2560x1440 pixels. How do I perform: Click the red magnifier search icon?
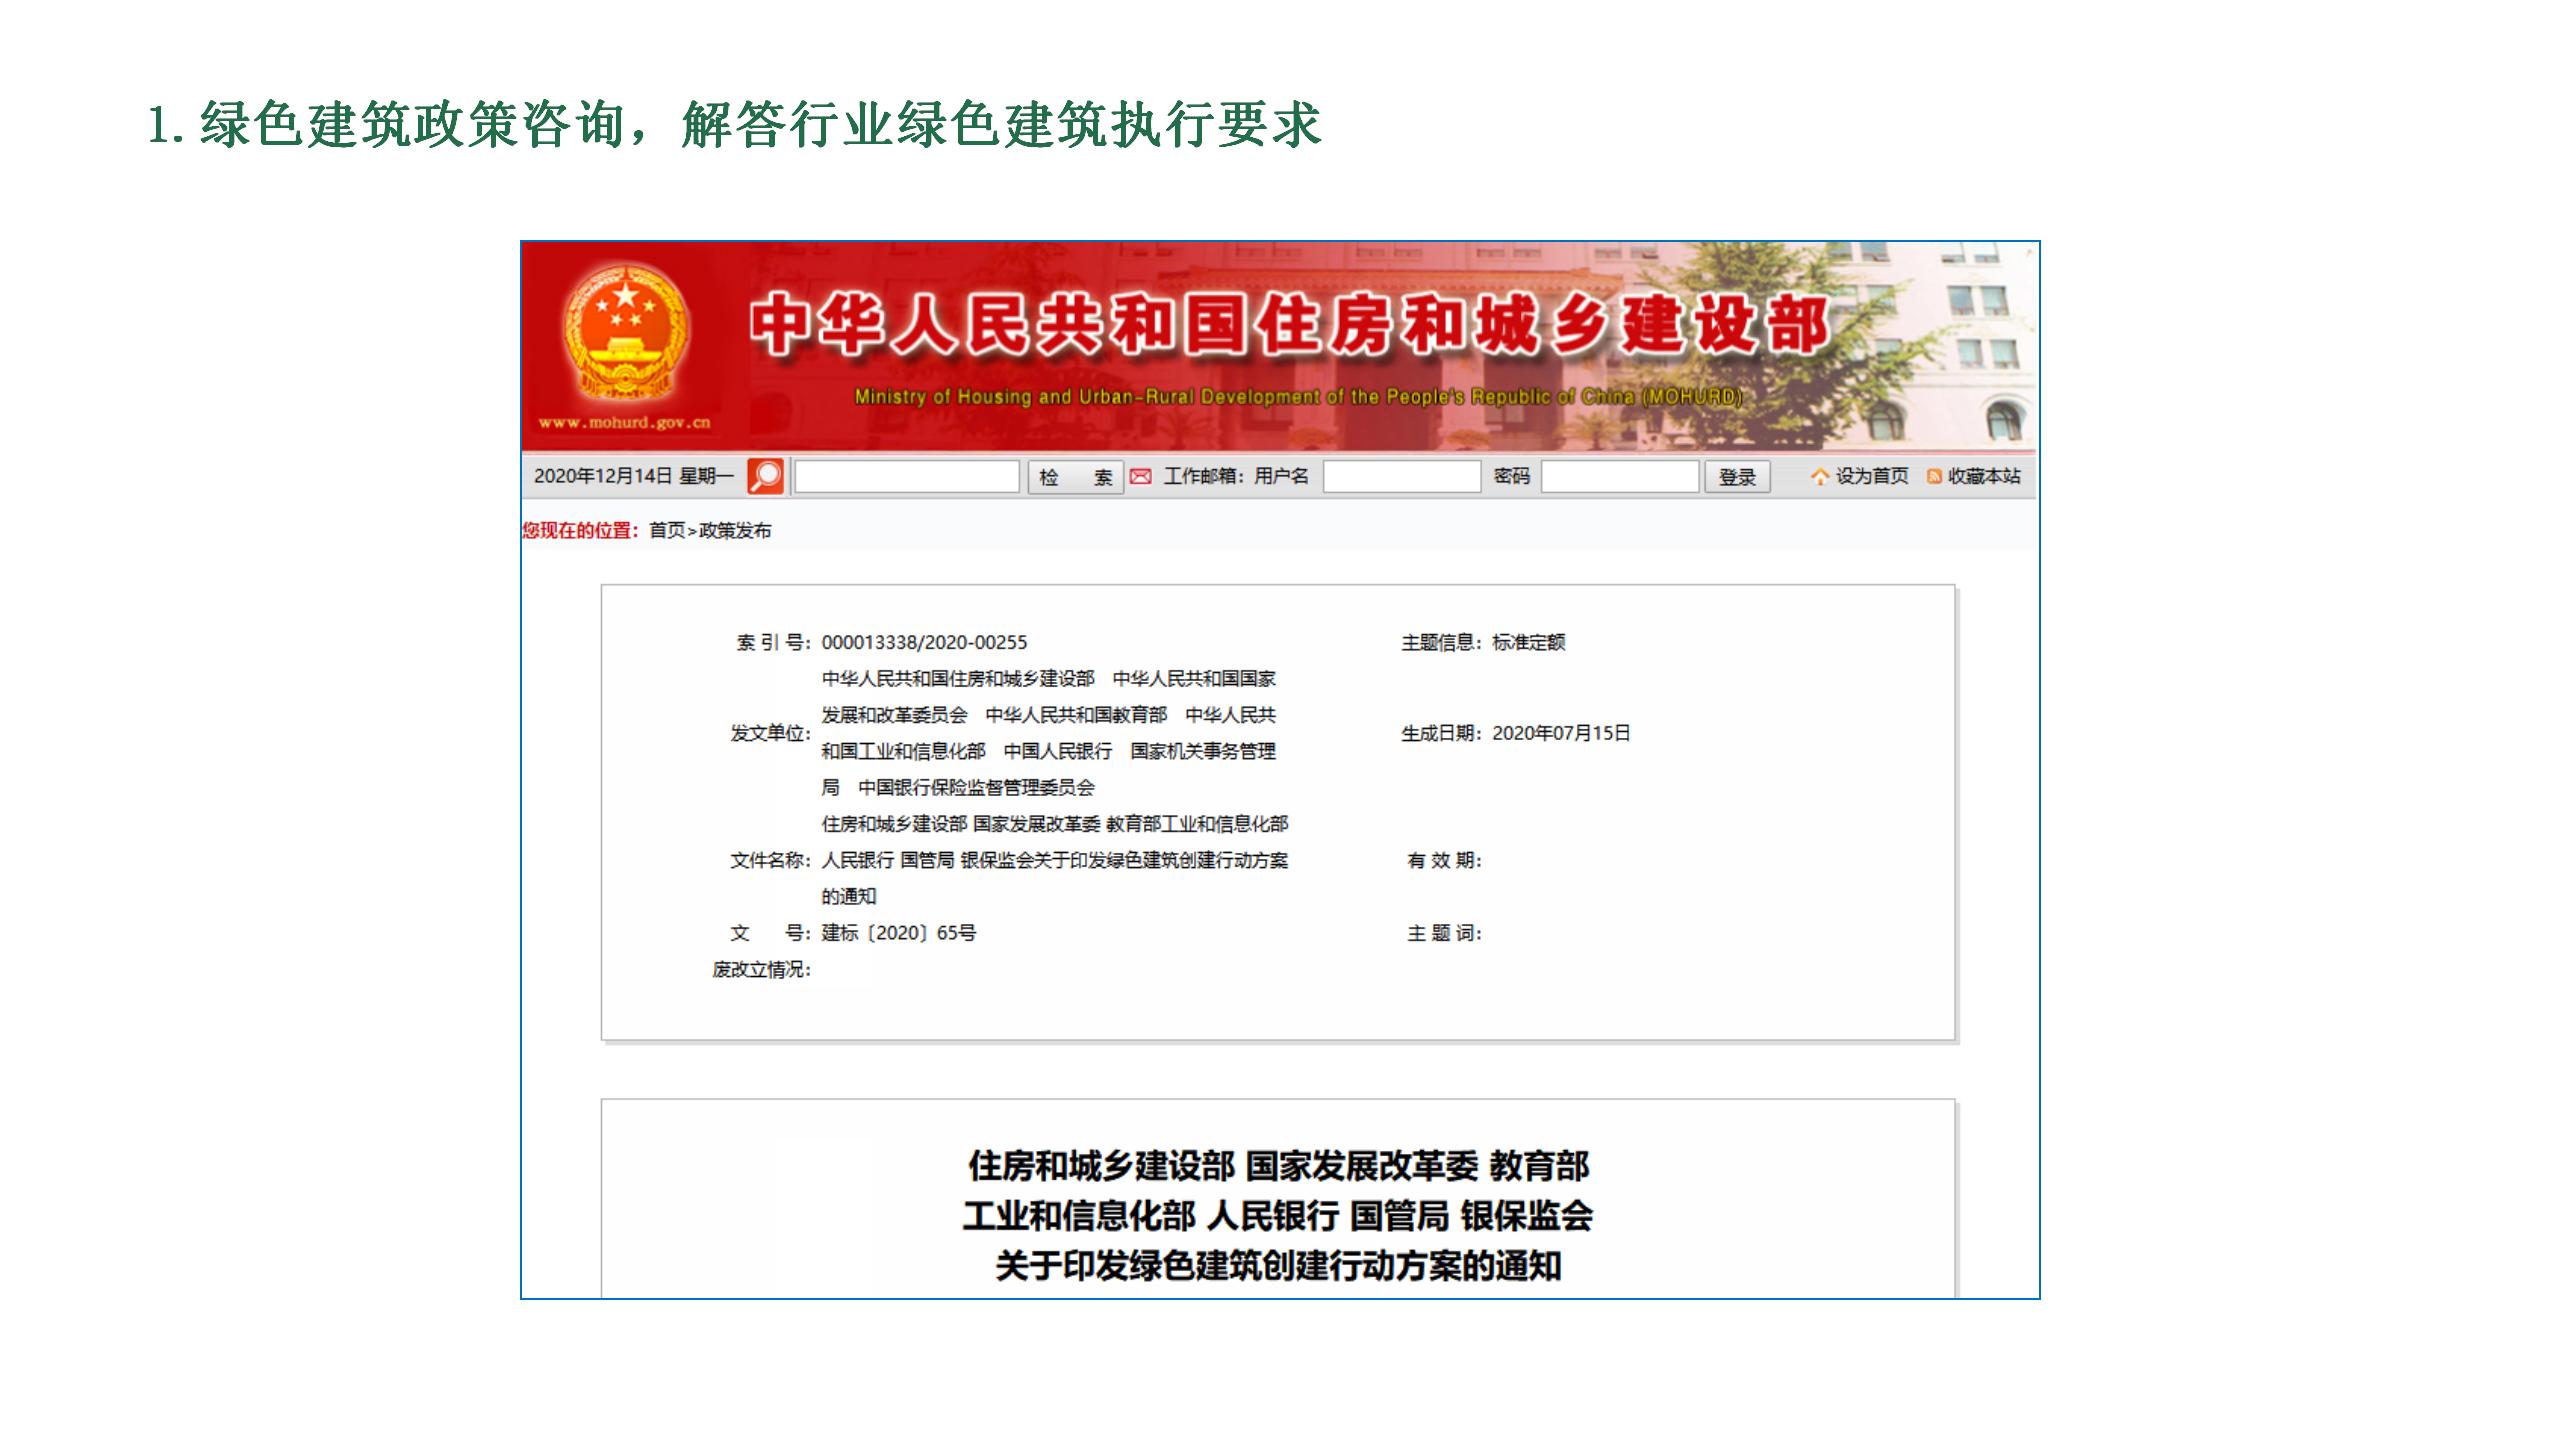point(765,476)
